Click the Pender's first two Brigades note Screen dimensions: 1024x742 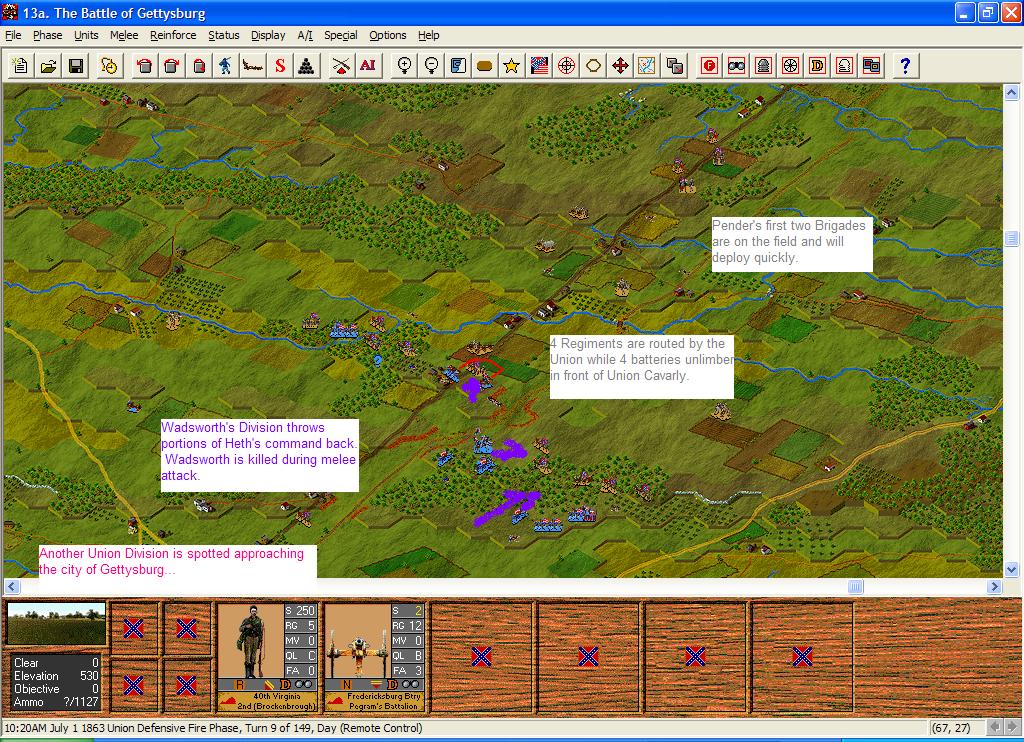click(792, 242)
